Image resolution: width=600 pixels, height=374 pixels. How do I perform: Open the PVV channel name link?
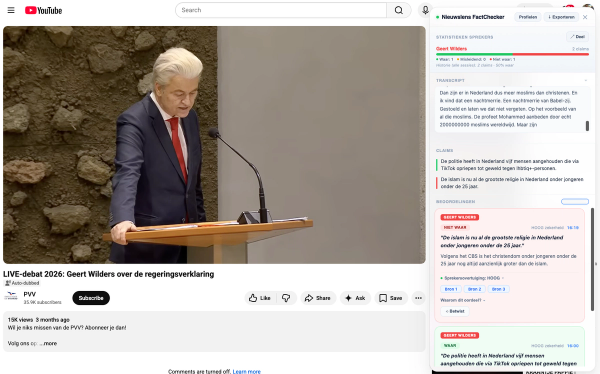click(29, 294)
